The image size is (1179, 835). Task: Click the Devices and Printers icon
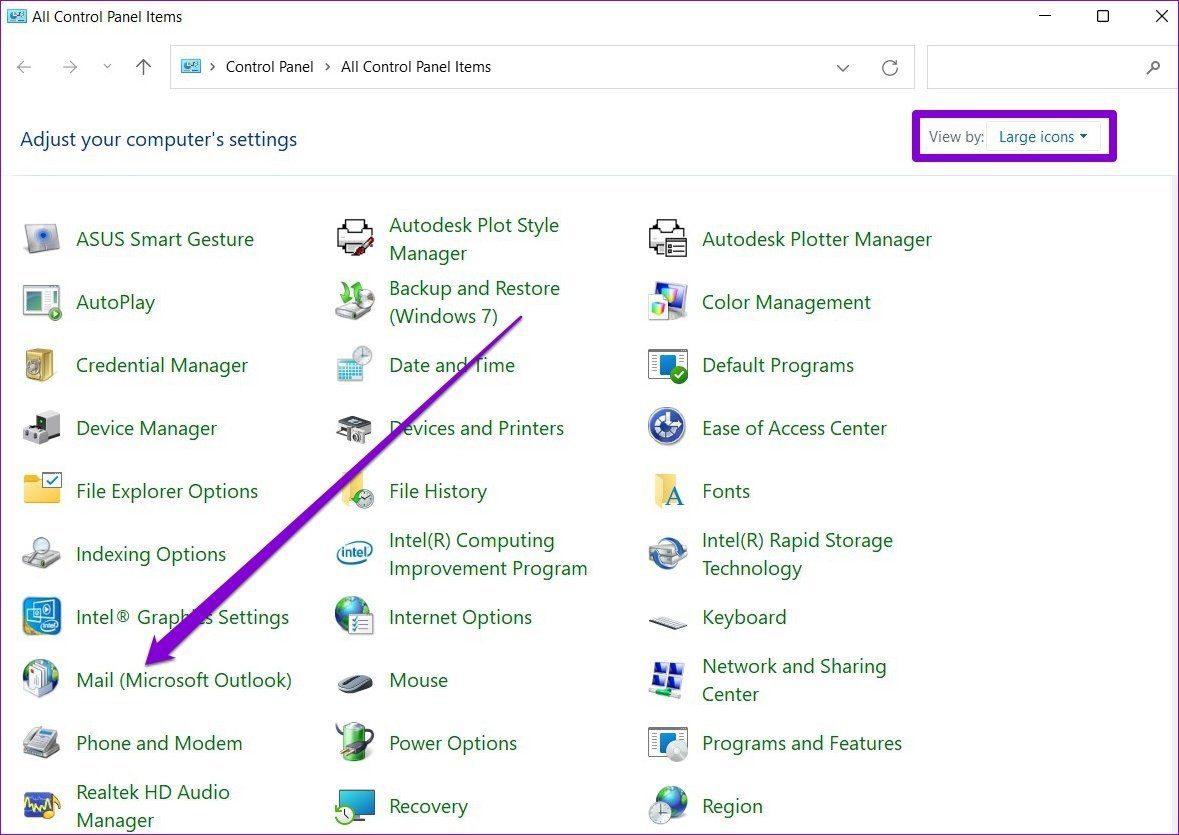pyautogui.click(x=355, y=428)
